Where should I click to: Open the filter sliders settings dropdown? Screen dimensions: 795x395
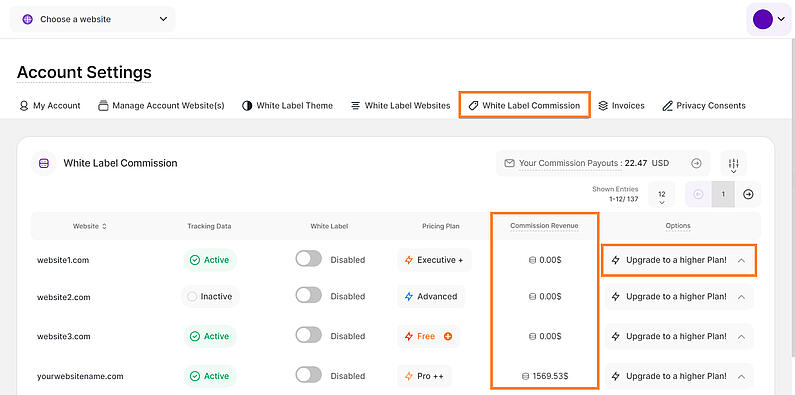pos(734,165)
